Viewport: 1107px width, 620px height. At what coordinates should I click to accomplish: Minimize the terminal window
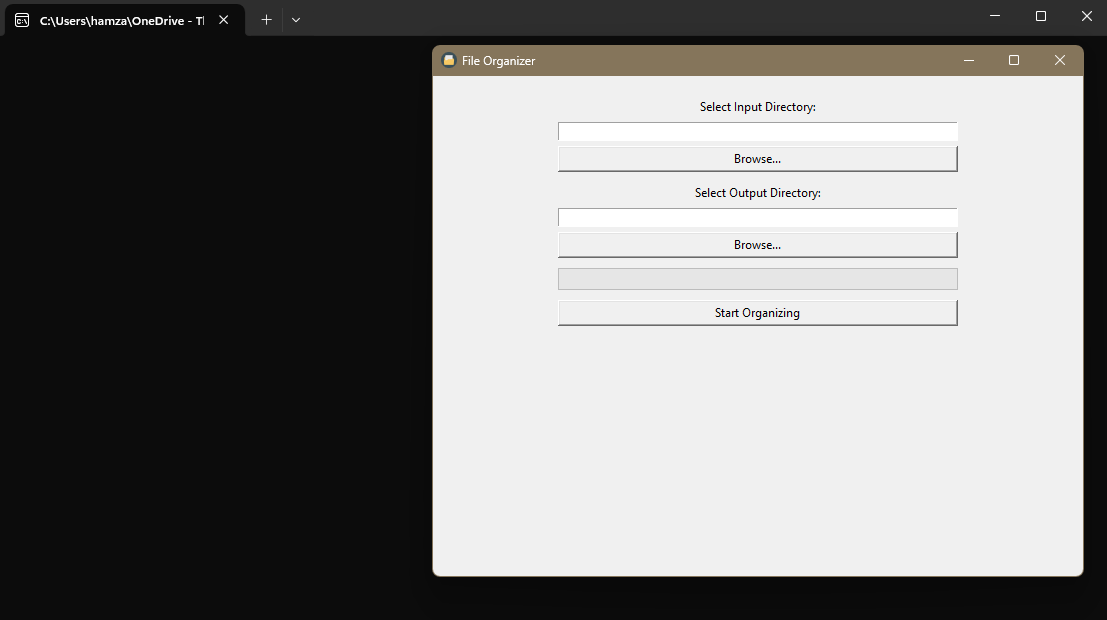[995, 16]
